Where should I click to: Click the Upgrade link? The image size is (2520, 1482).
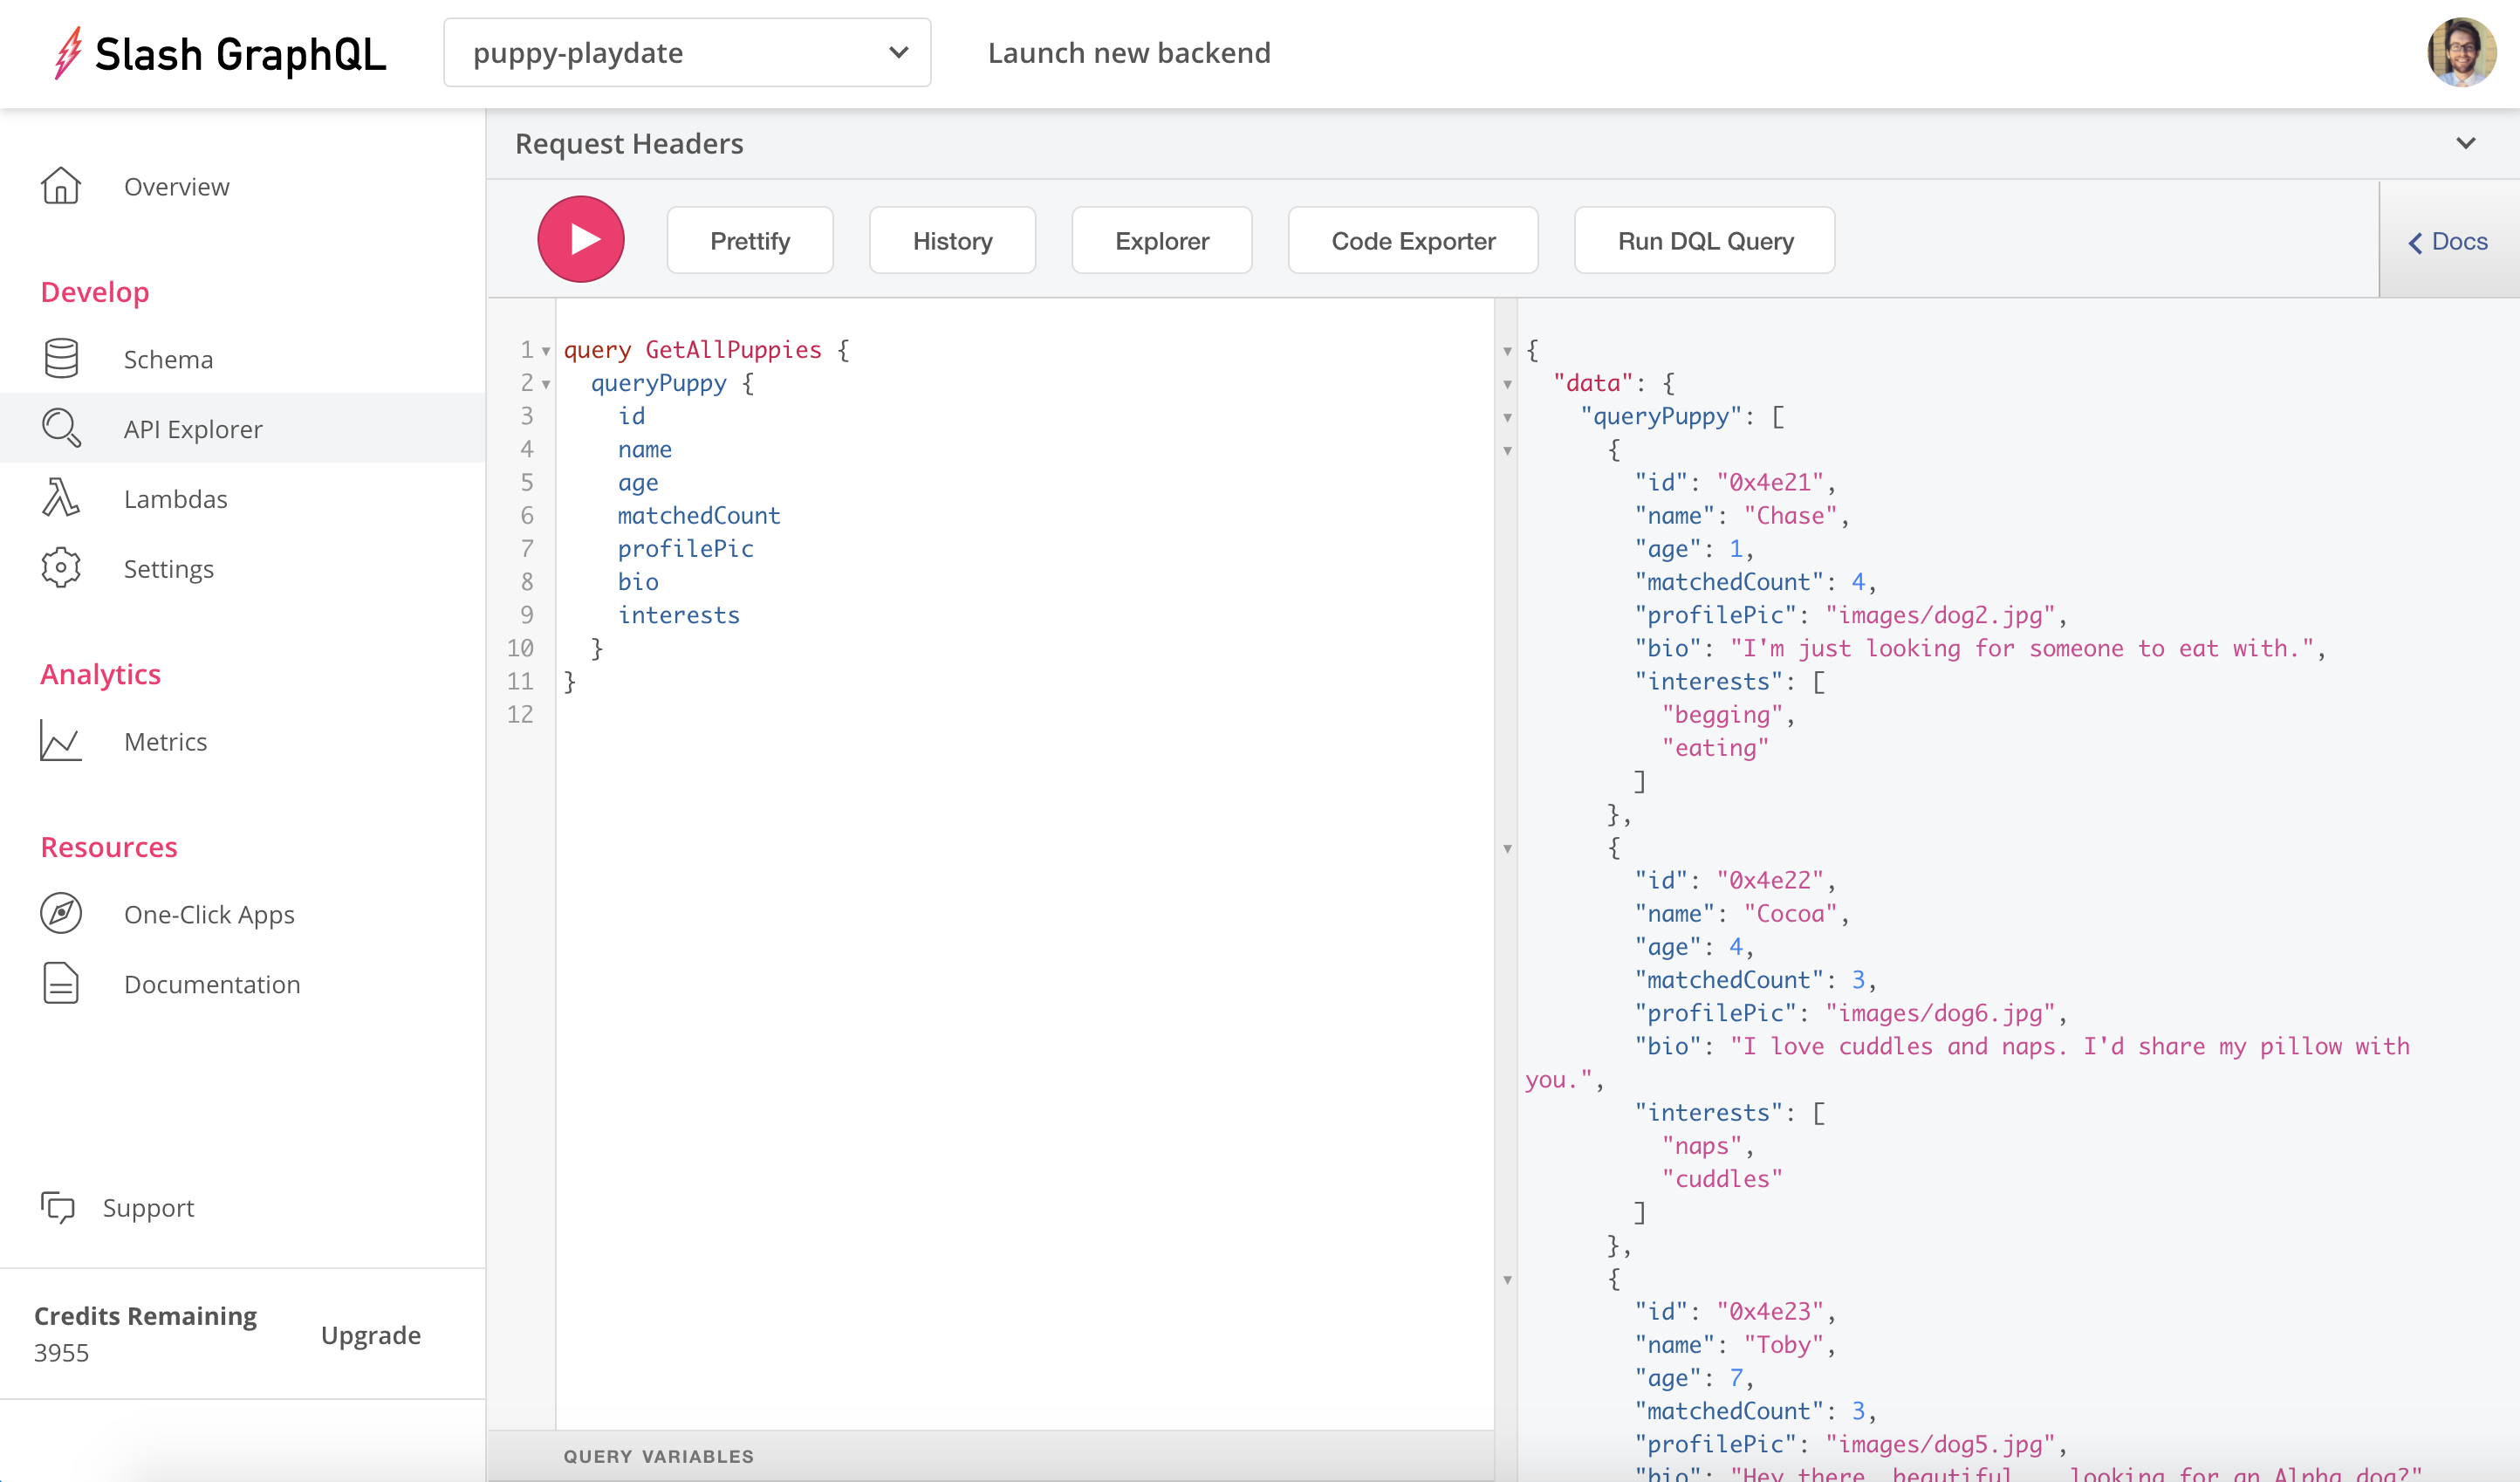pyautogui.click(x=370, y=1335)
